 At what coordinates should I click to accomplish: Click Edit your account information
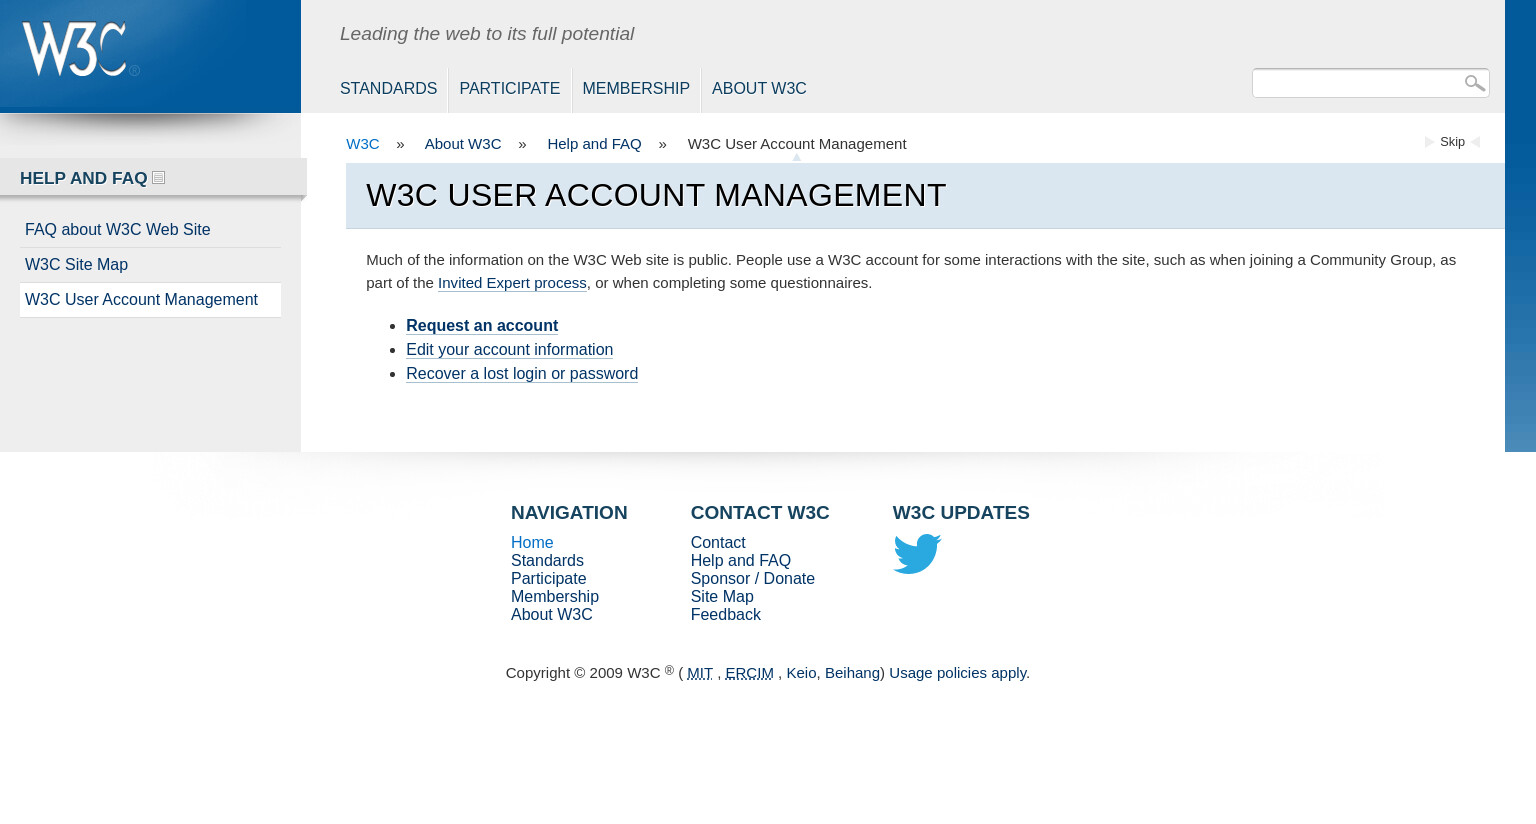(x=509, y=350)
